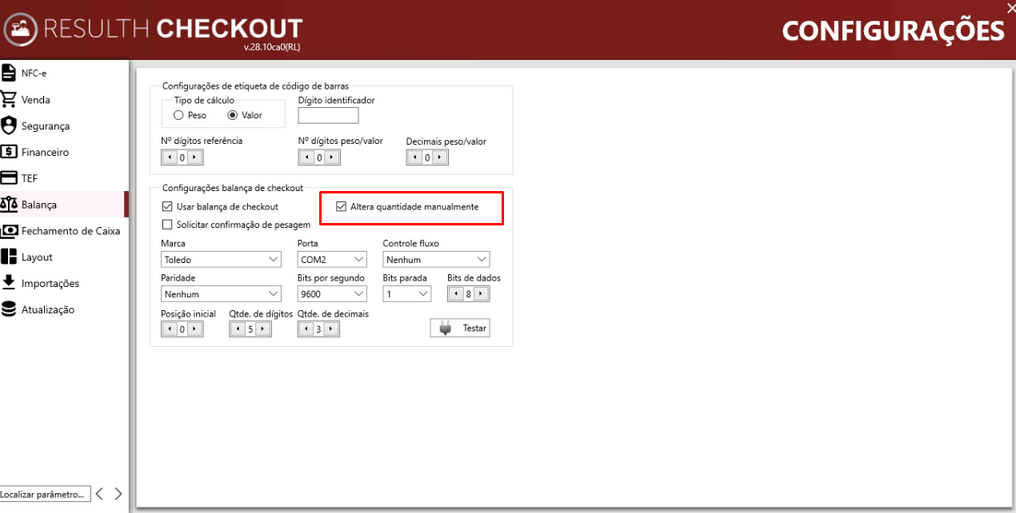Expand the Marca dropdown showing Toledo

(221, 260)
